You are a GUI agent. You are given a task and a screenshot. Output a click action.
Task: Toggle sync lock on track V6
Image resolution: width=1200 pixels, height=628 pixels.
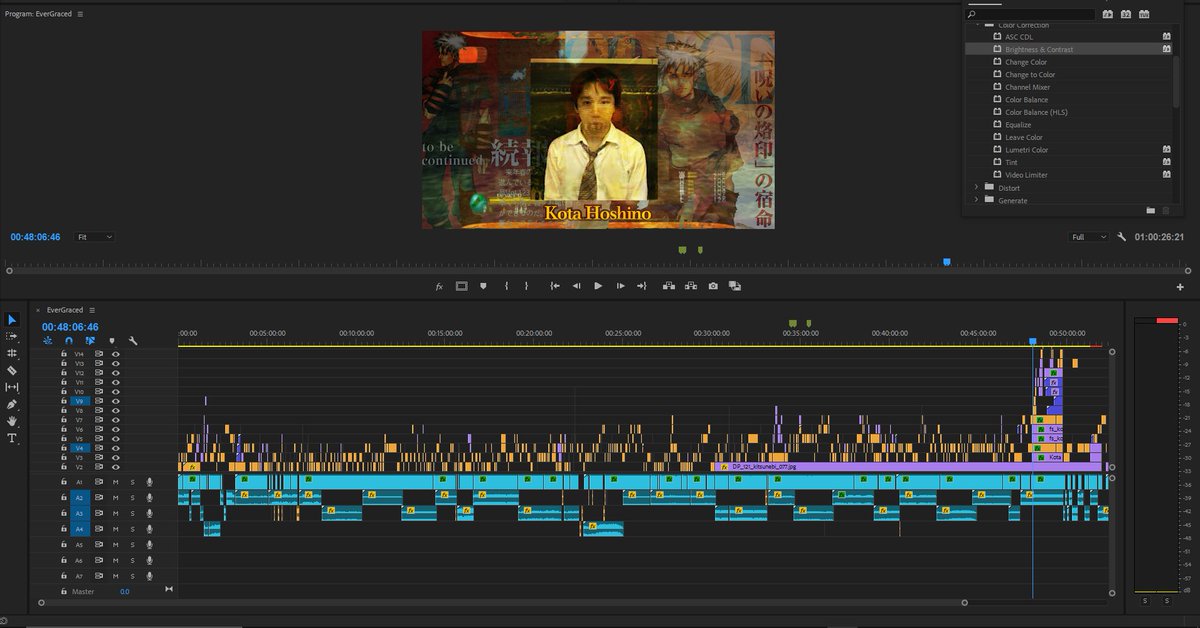(99, 429)
